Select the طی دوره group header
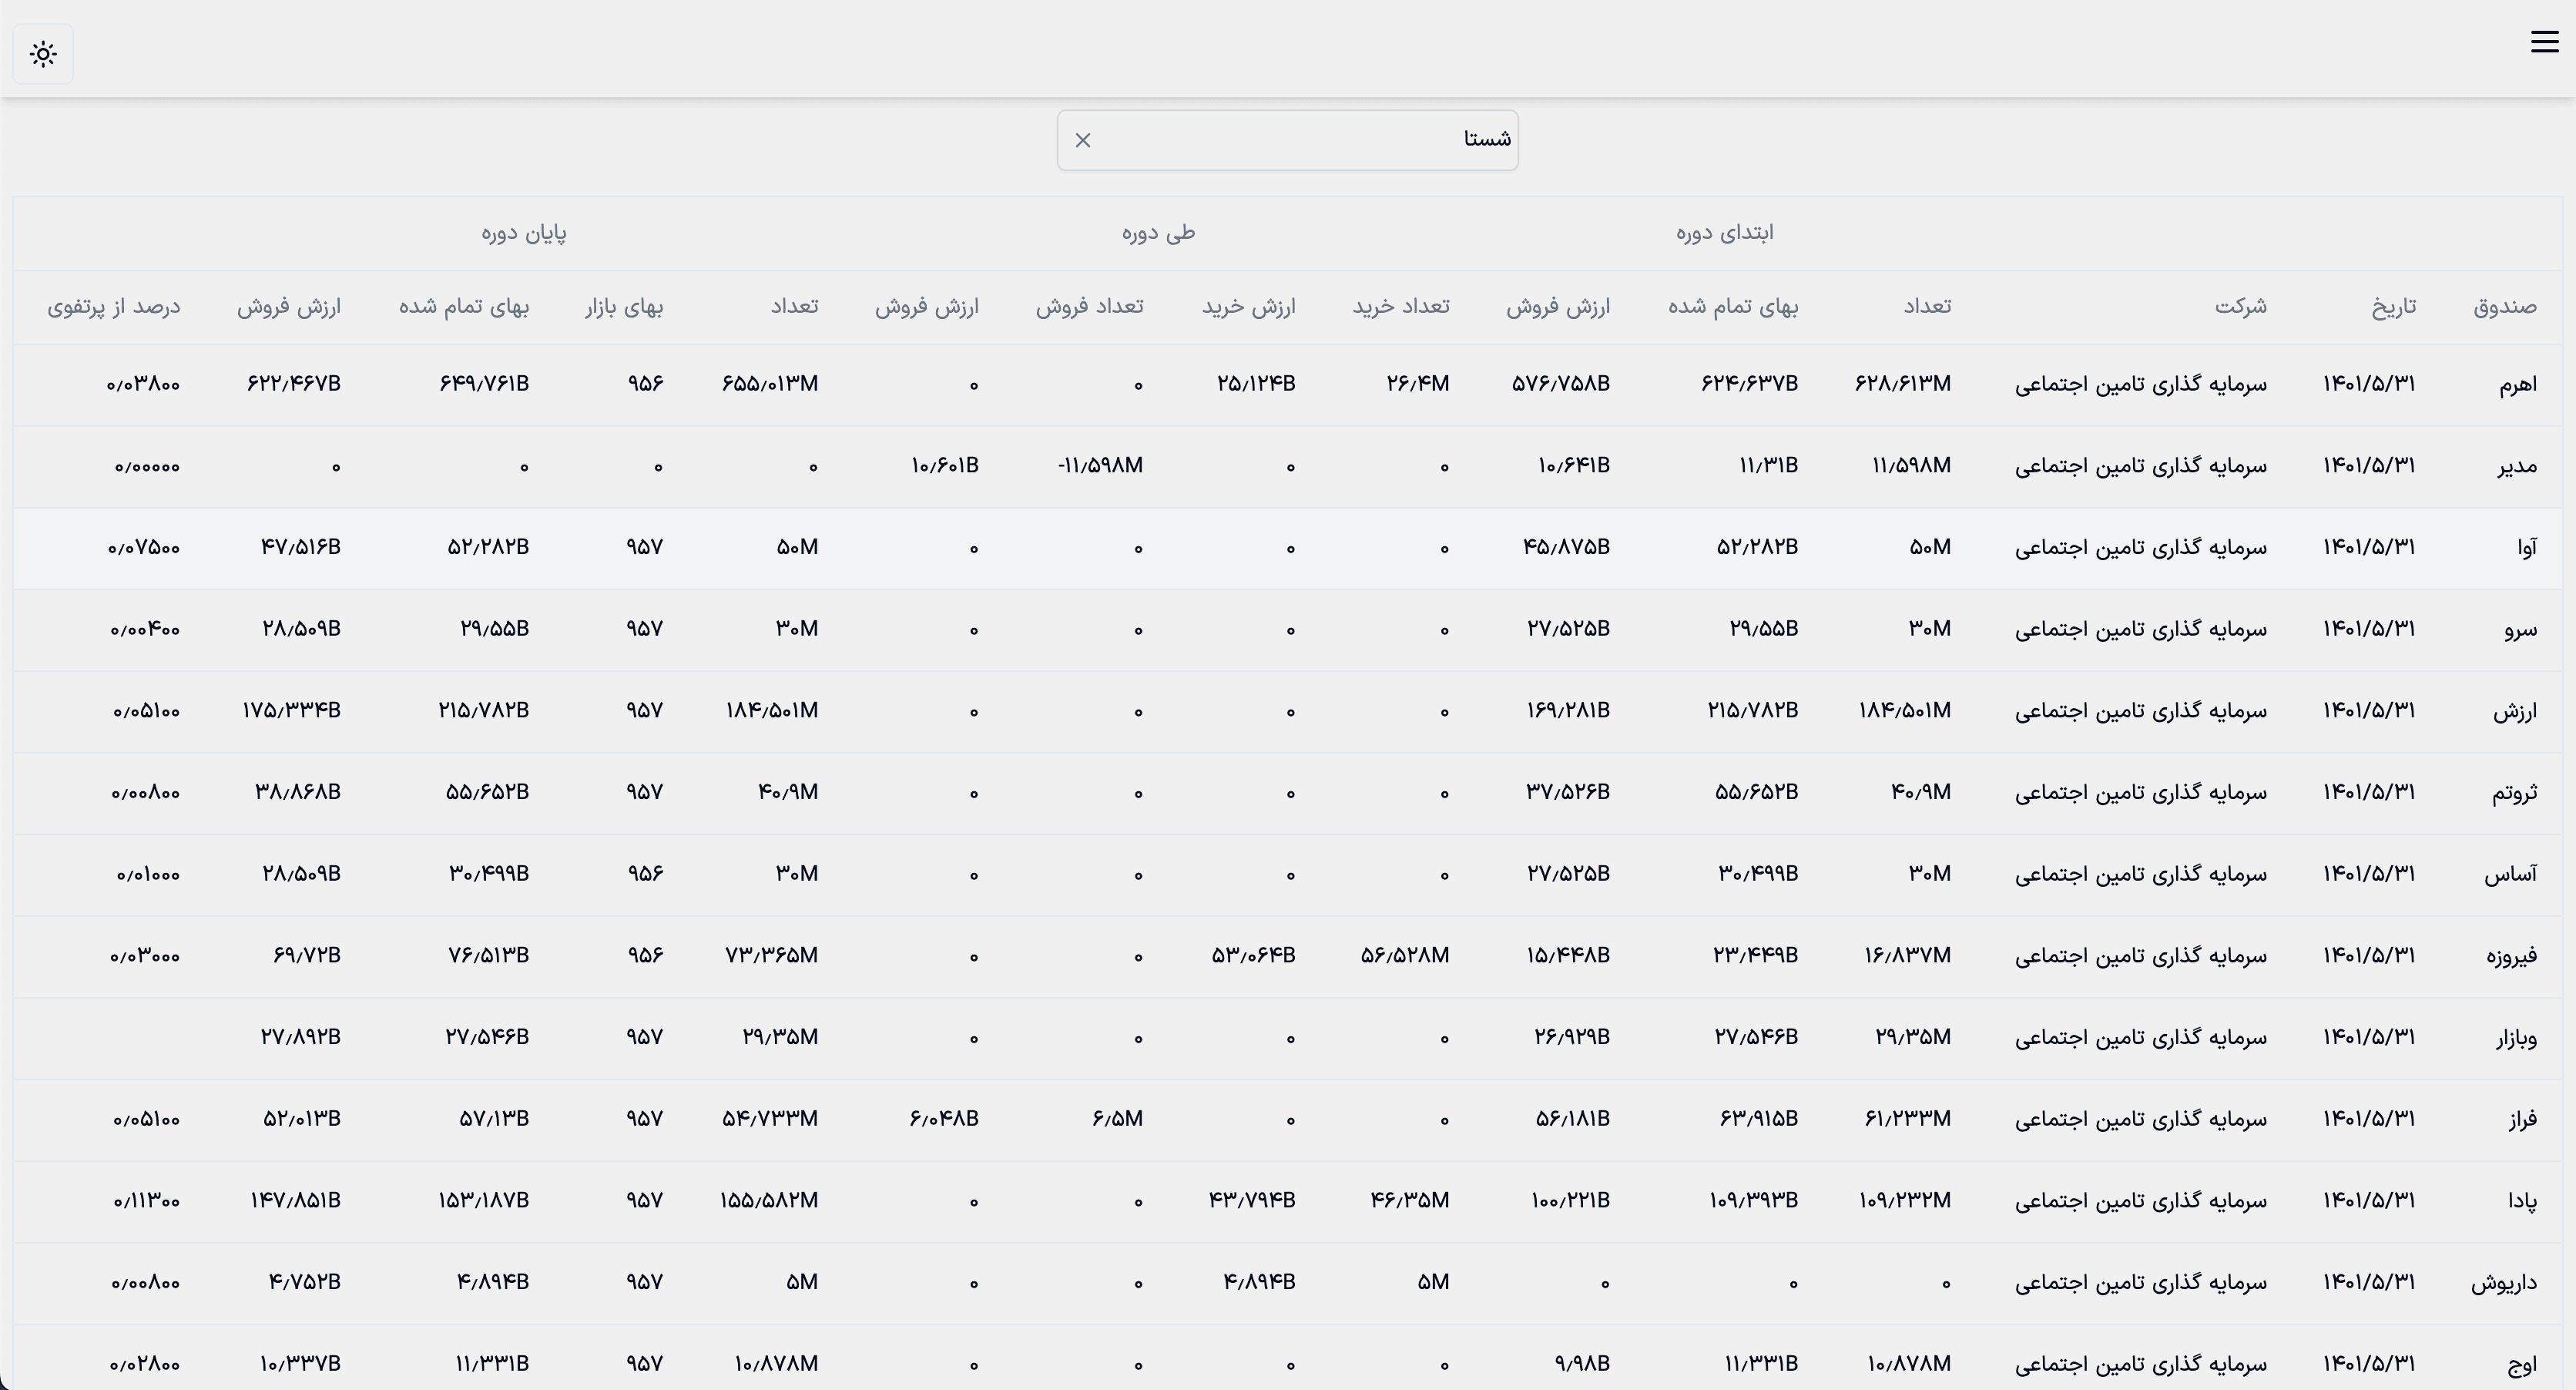The width and height of the screenshot is (2576, 1390). pyautogui.click(x=1158, y=233)
